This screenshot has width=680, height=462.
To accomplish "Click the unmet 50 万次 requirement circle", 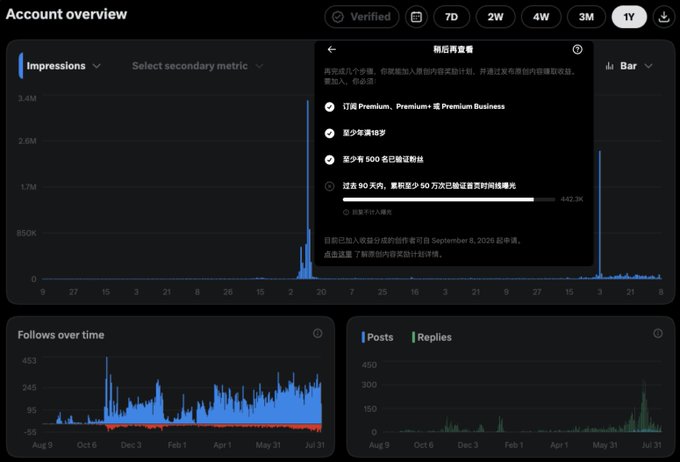I will (x=330, y=186).
